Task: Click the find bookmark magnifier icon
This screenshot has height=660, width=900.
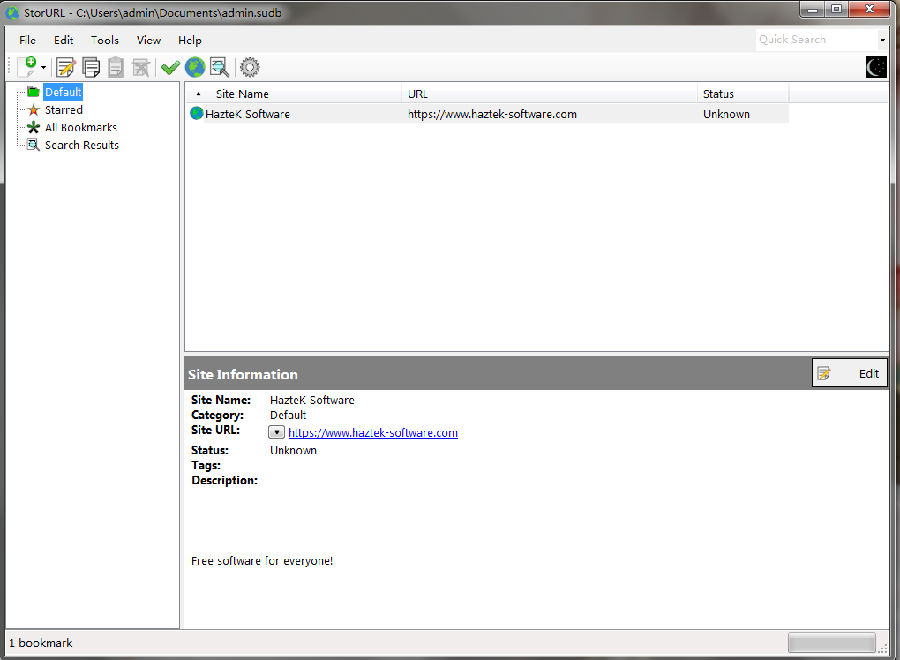Action: [x=219, y=67]
